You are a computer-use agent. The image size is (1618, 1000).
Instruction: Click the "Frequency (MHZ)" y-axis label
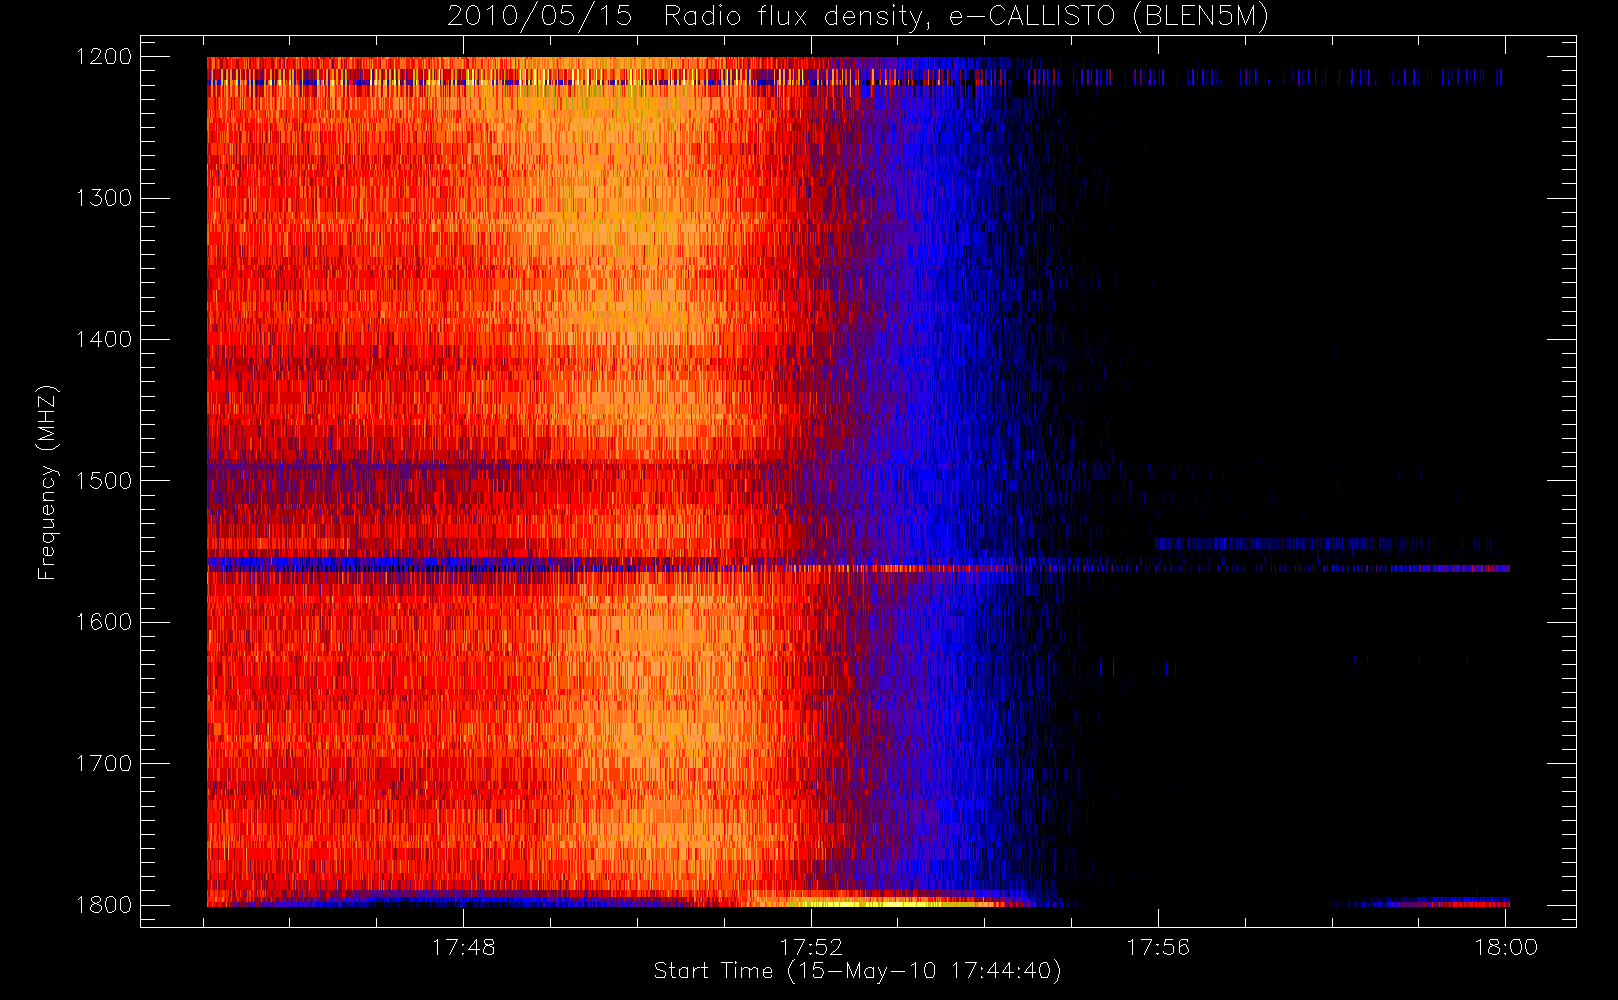(x=46, y=482)
